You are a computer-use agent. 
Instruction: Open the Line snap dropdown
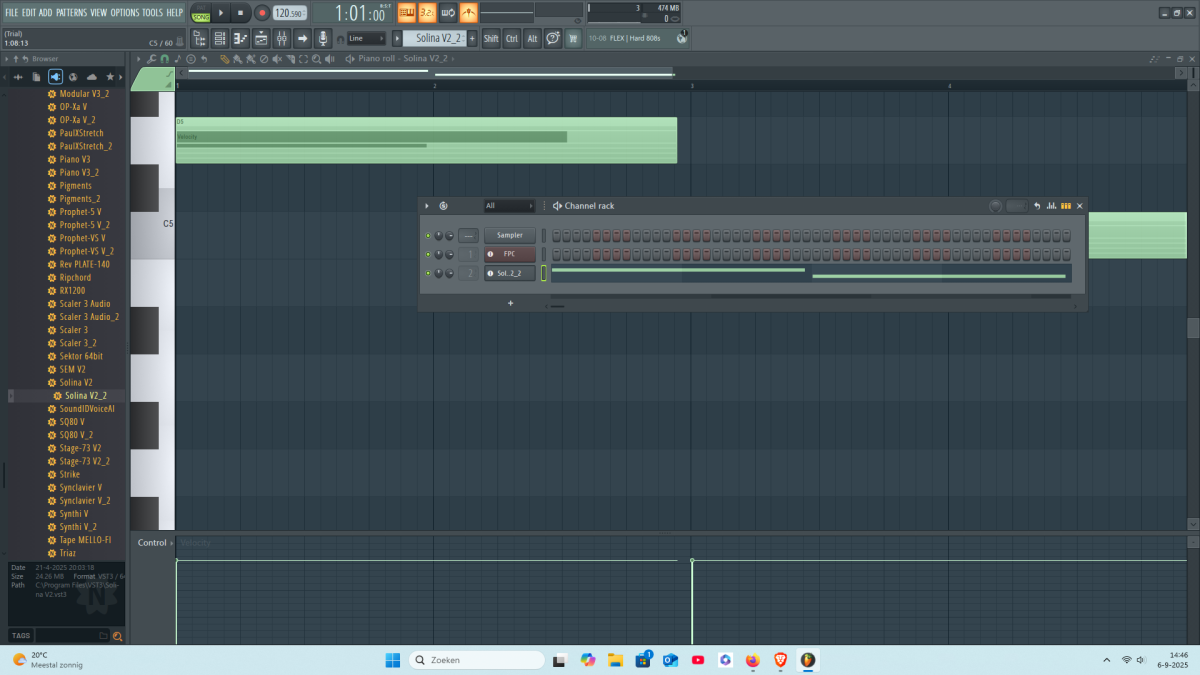click(x=366, y=38)
